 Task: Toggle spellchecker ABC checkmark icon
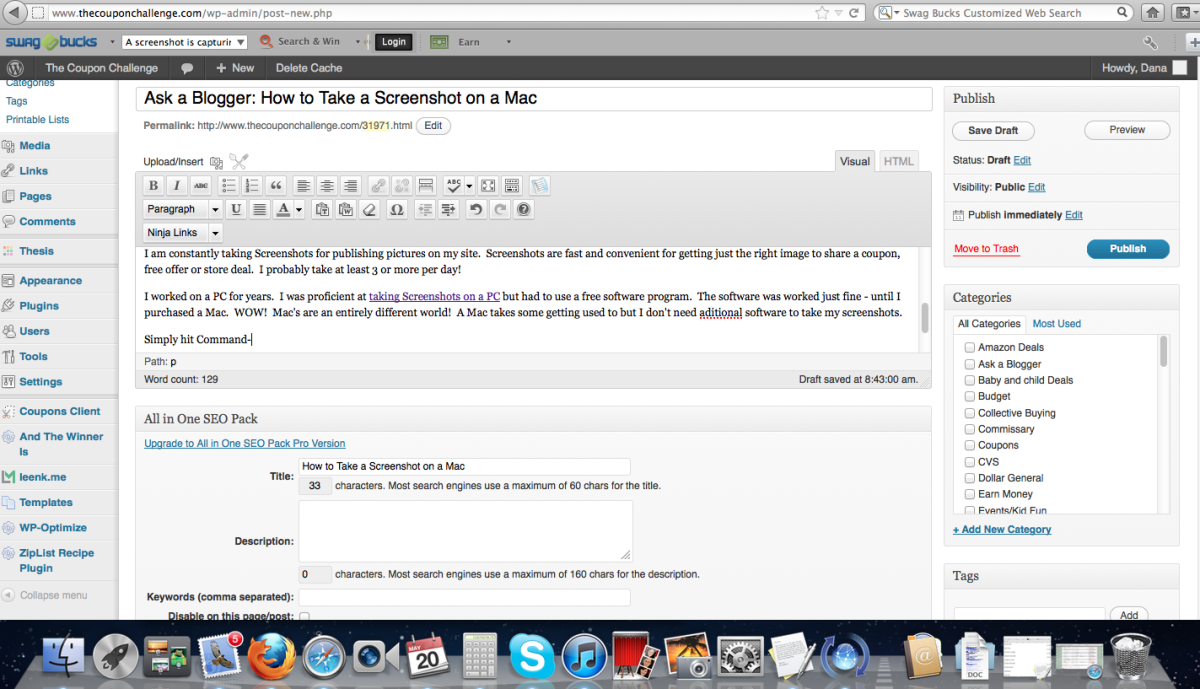[x=454, y=185]
